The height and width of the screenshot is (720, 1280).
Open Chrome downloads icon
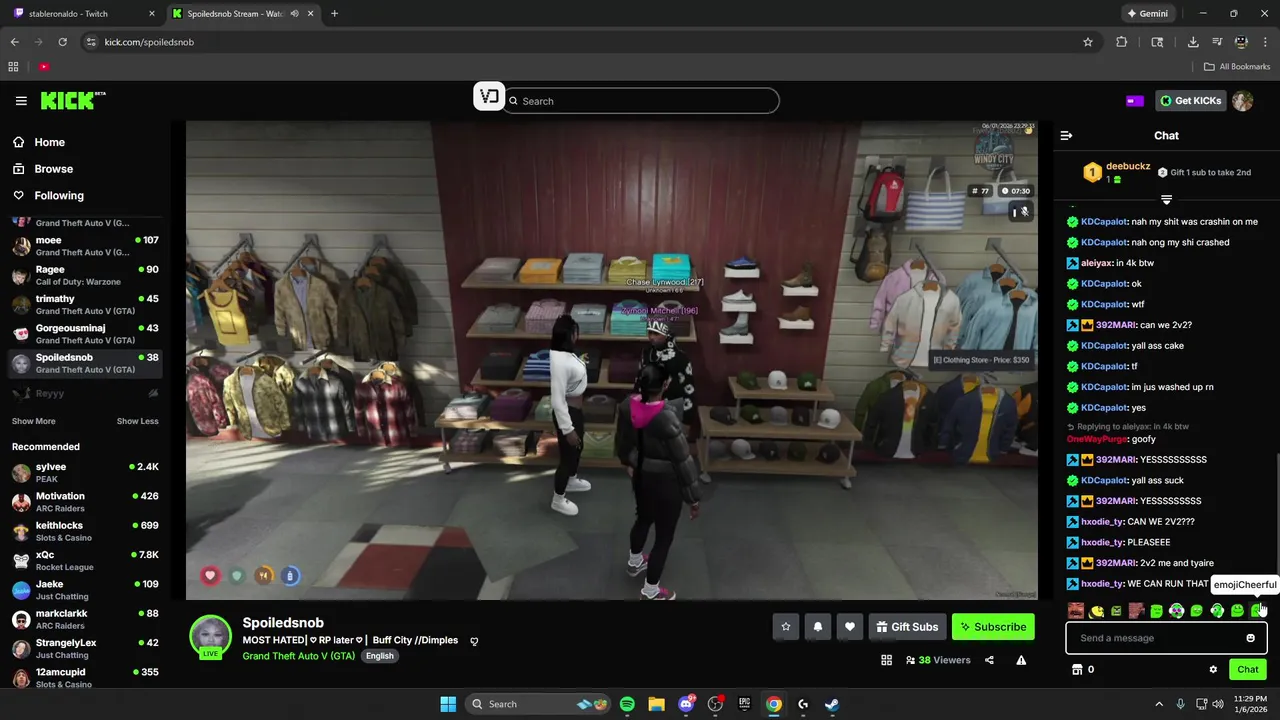pyautogui.click(x=1193, y=42)
